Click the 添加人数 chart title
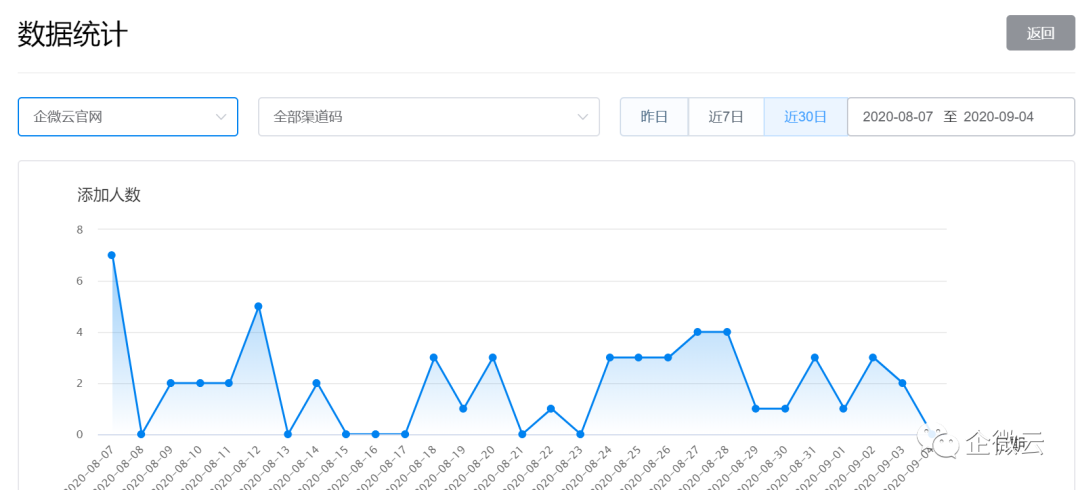The height and width of the screenshot is (490, 1080). pyautogui.click(x=109, y=195)
